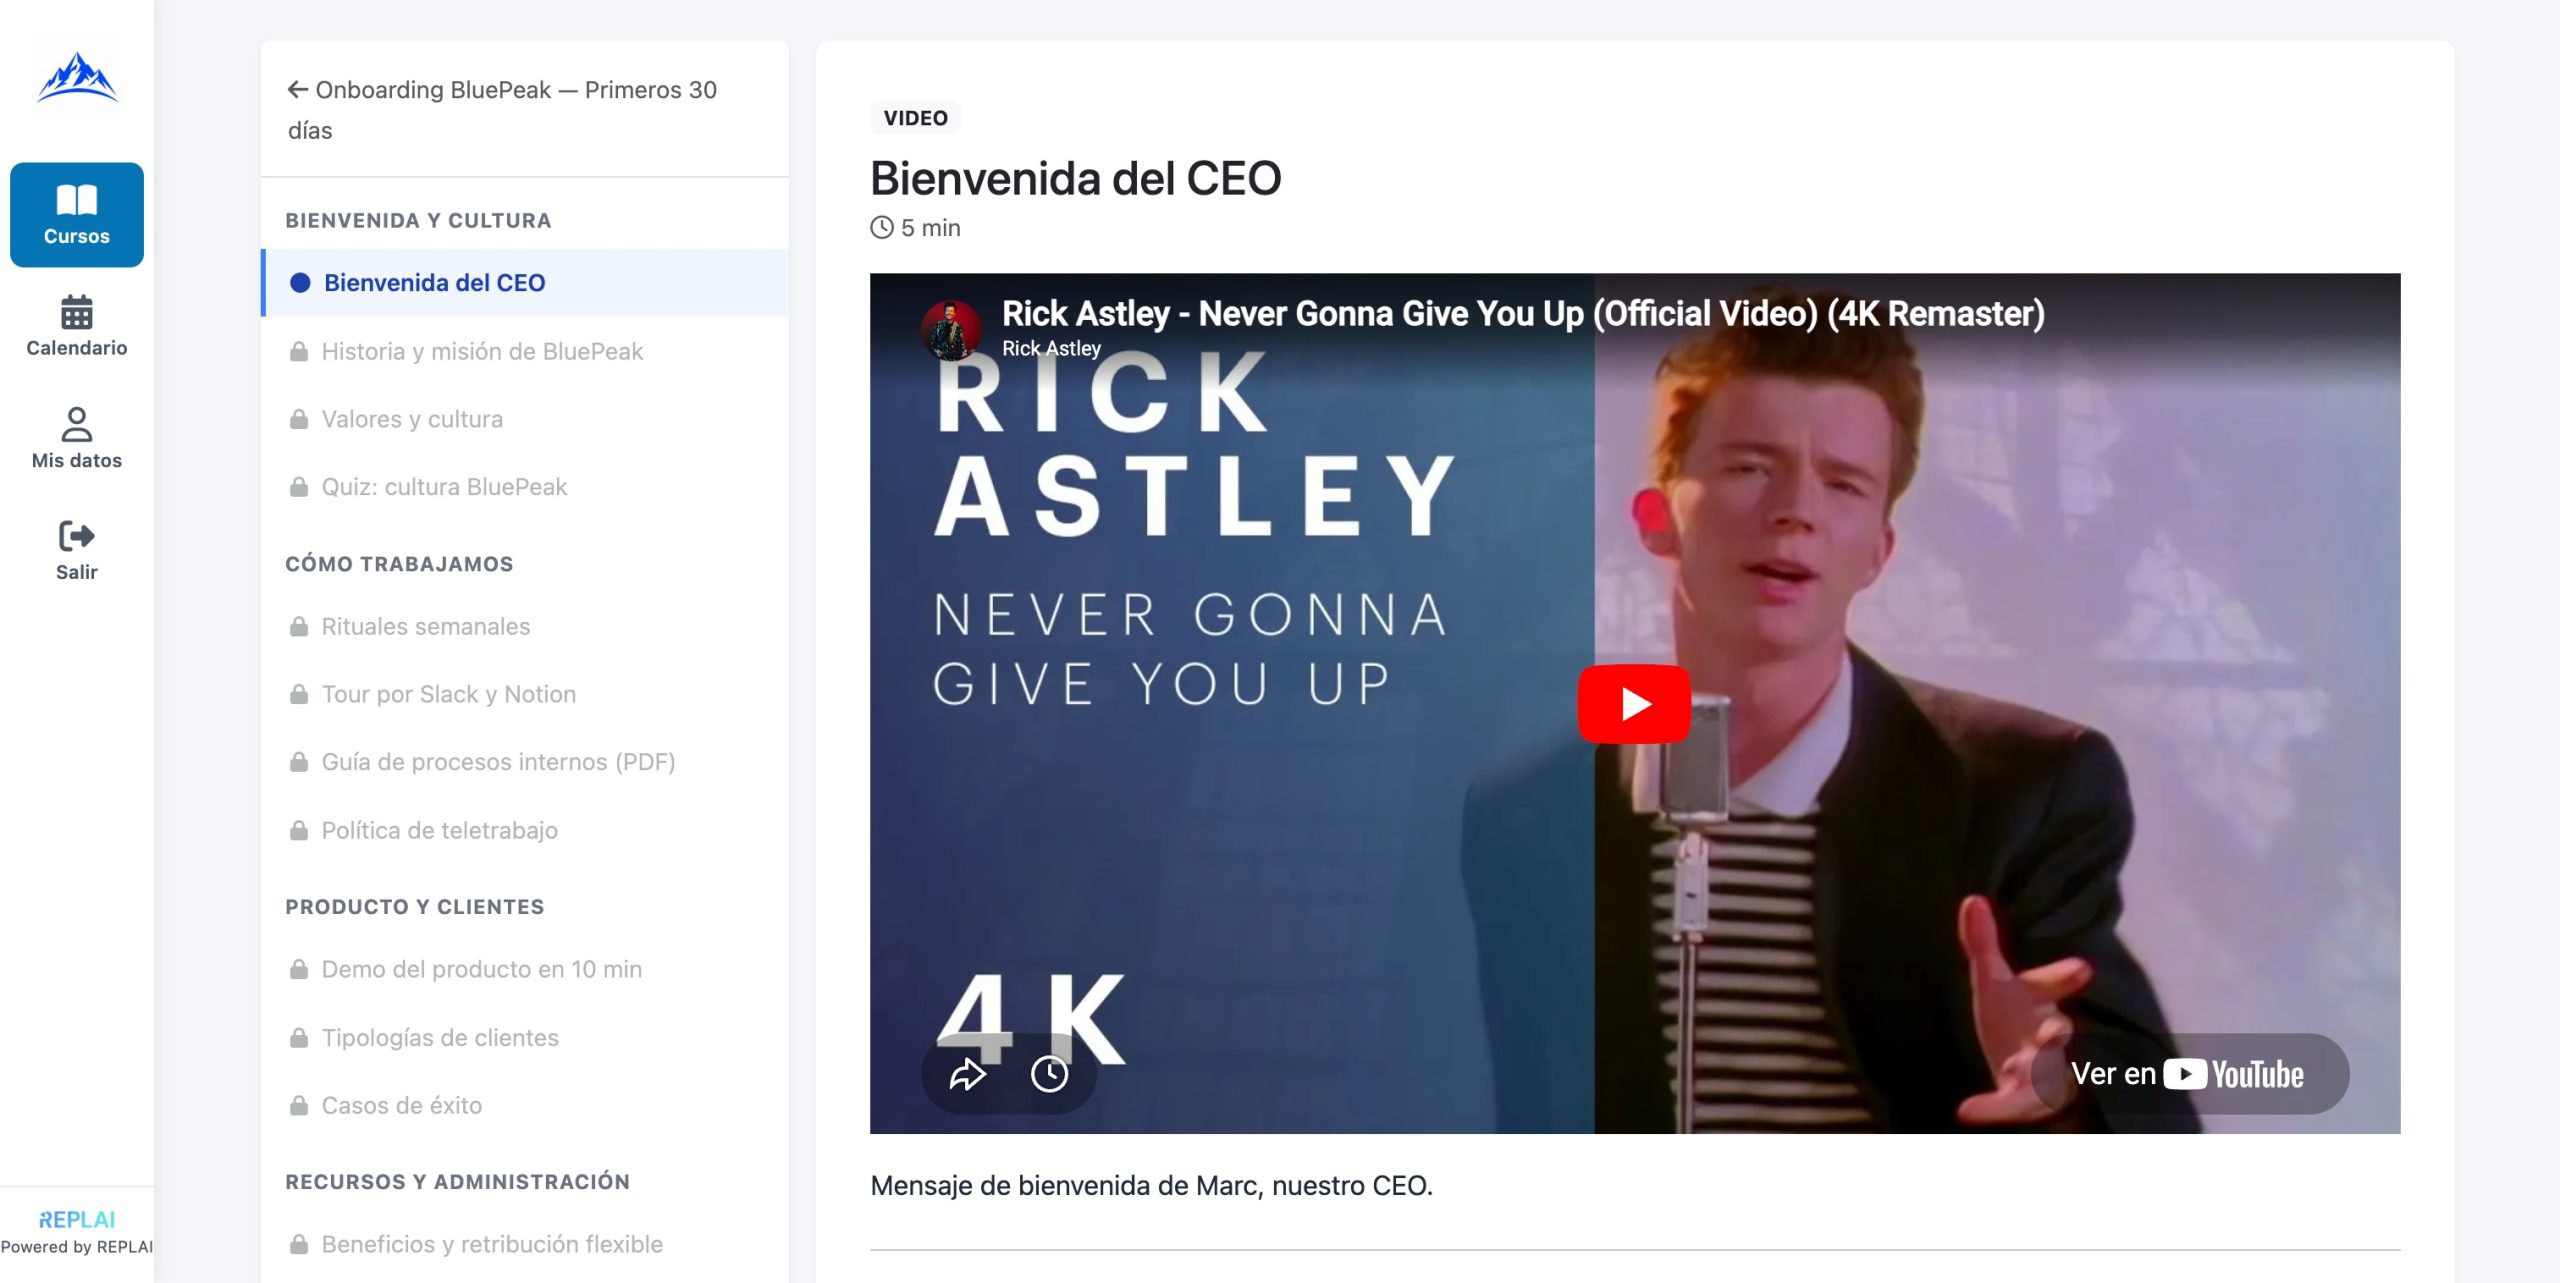This screenshot has width=2560, height=1283.
Task: Click the Onboarding BluePeak course title link
Action: click(x=502, y=110)
